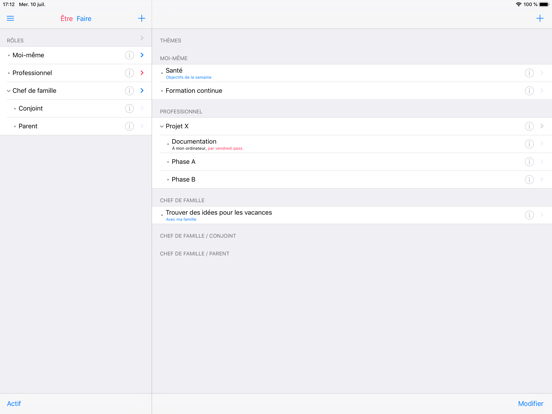Open info for Conjoint role
552x414 pixels.
tap(129, 108)
